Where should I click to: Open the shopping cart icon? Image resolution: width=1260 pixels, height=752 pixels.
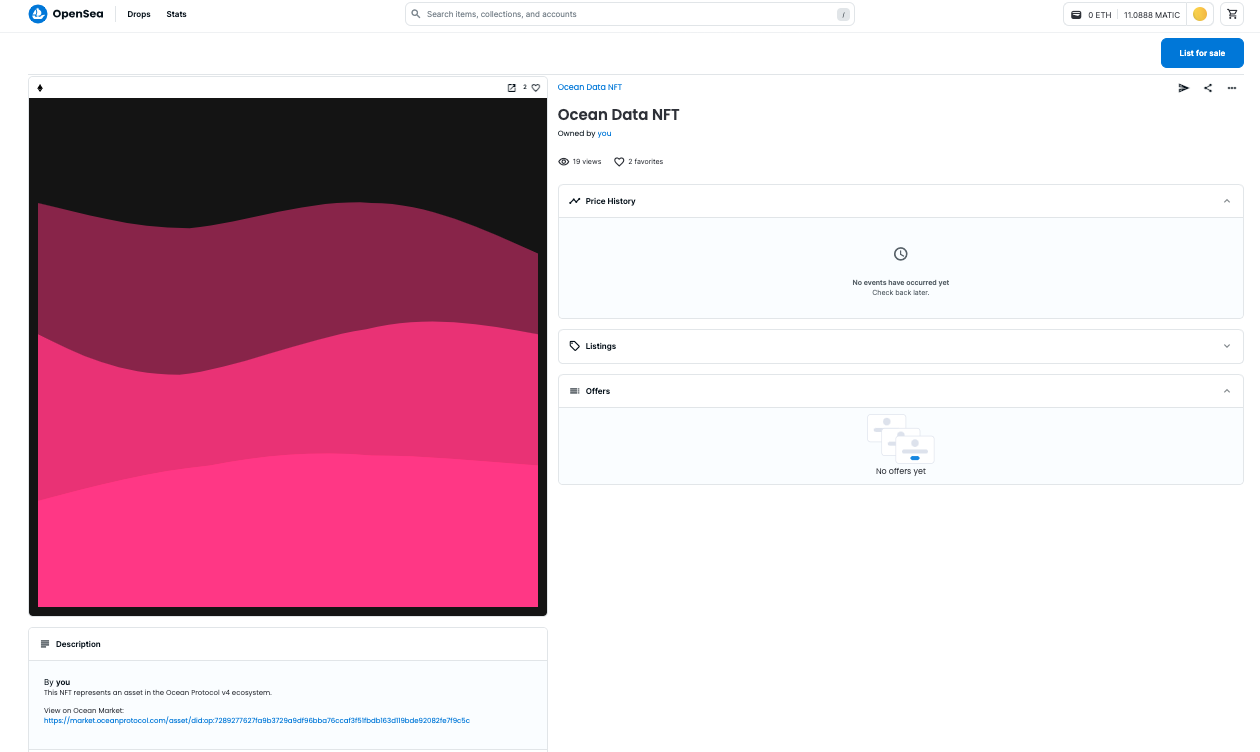1230,14
